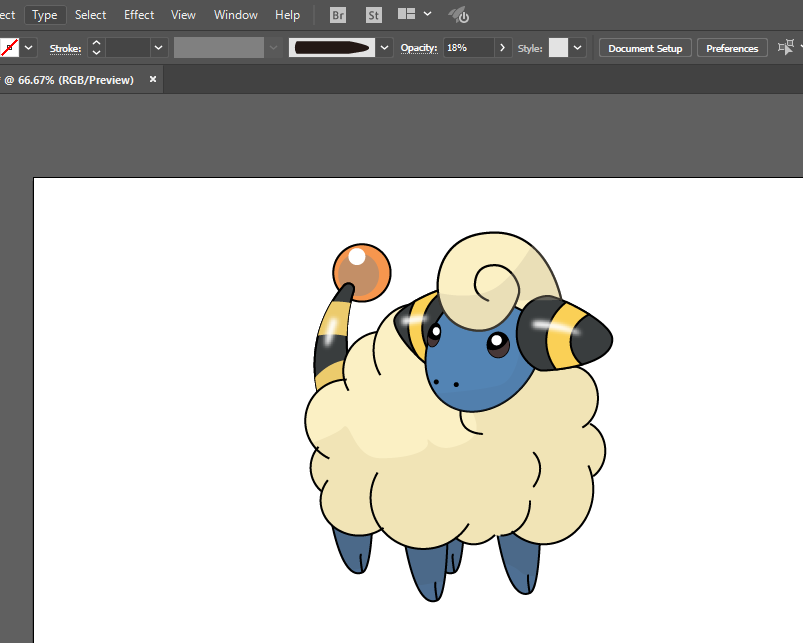
Task: Click the opacity field showing 18%
Action: [x=468, y=48]
